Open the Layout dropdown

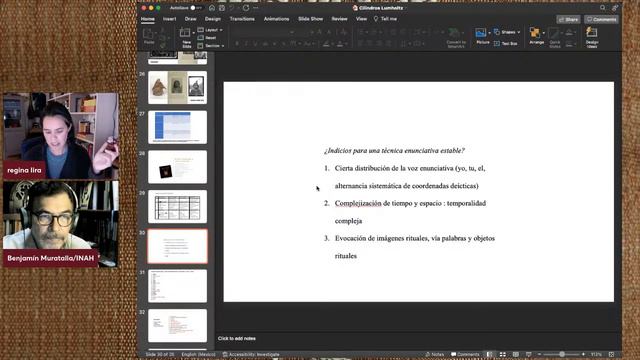tap(210, 30)
